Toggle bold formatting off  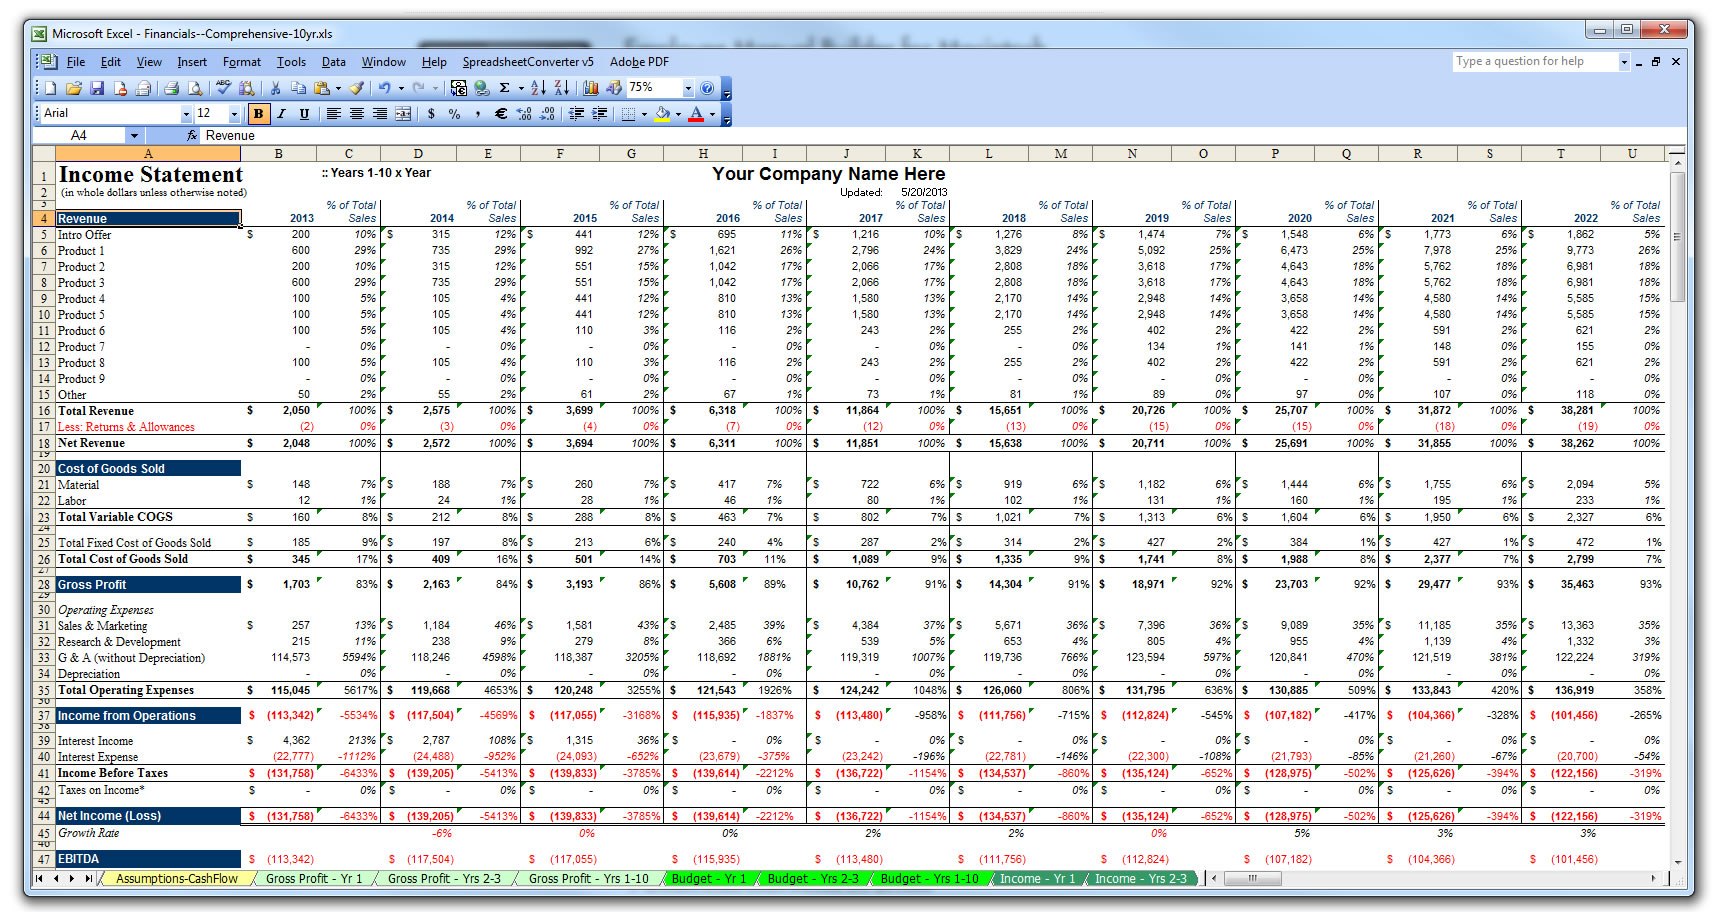[x=258, y=114]
